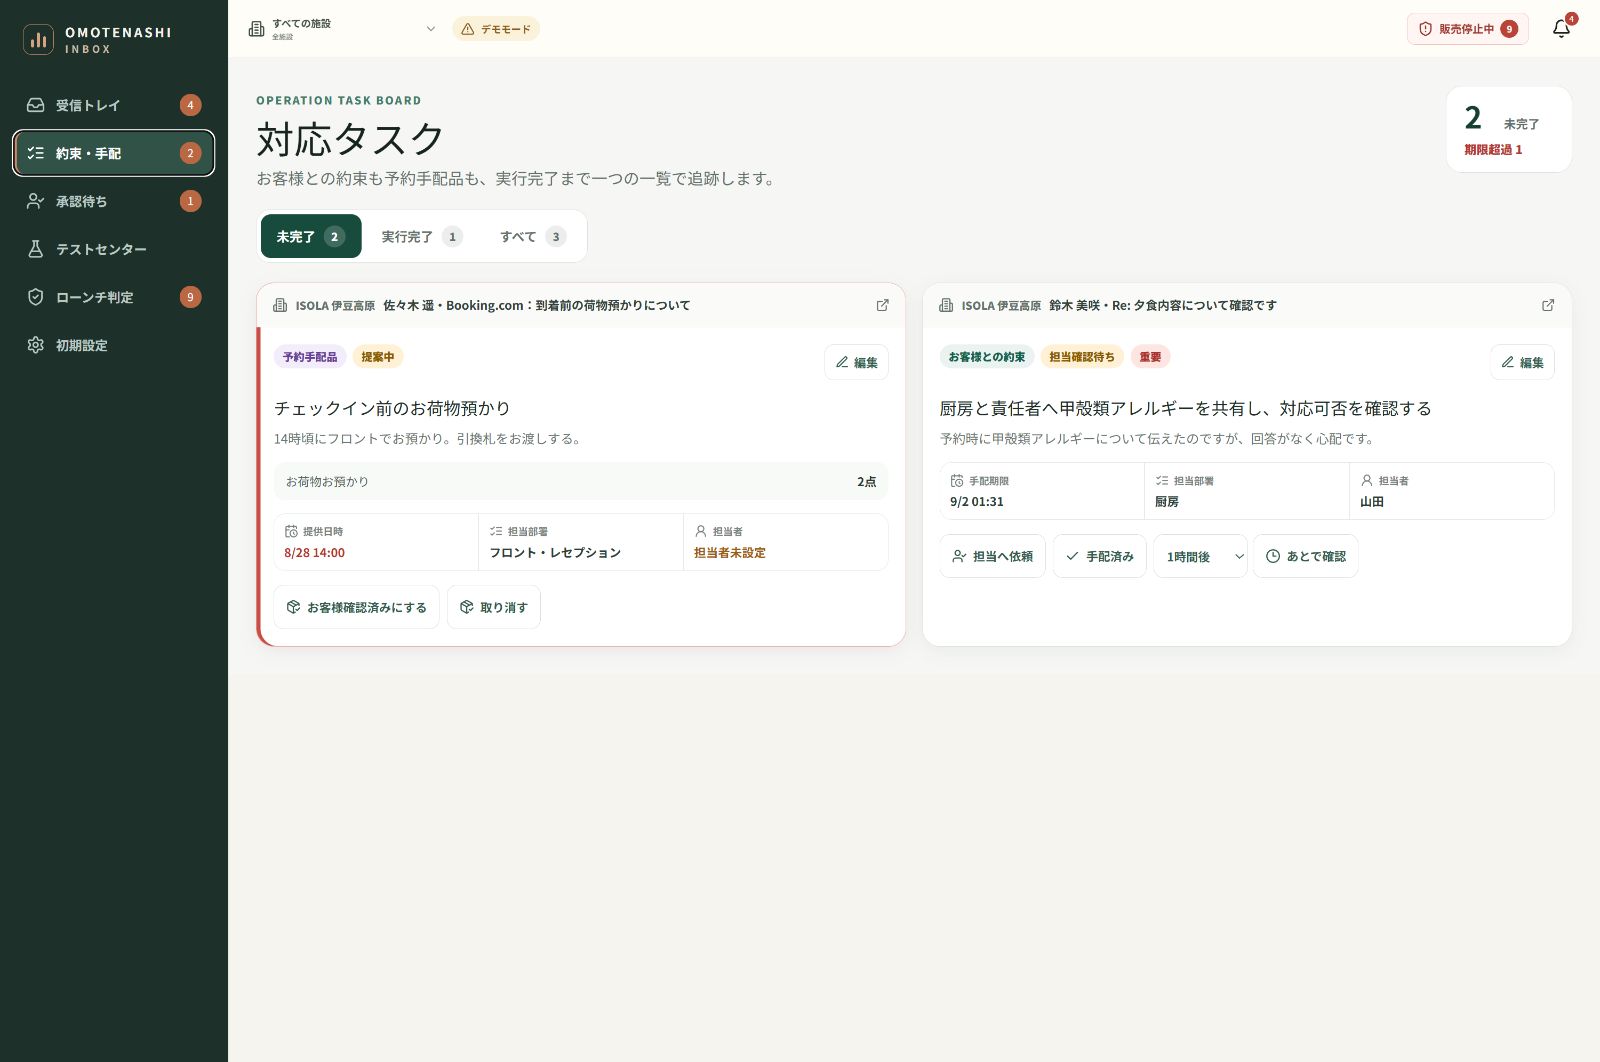Open the すべての施設 facility dropdown
Image resolution: width=1600 pixels, height=1062 pixels.
pos(342,29)
